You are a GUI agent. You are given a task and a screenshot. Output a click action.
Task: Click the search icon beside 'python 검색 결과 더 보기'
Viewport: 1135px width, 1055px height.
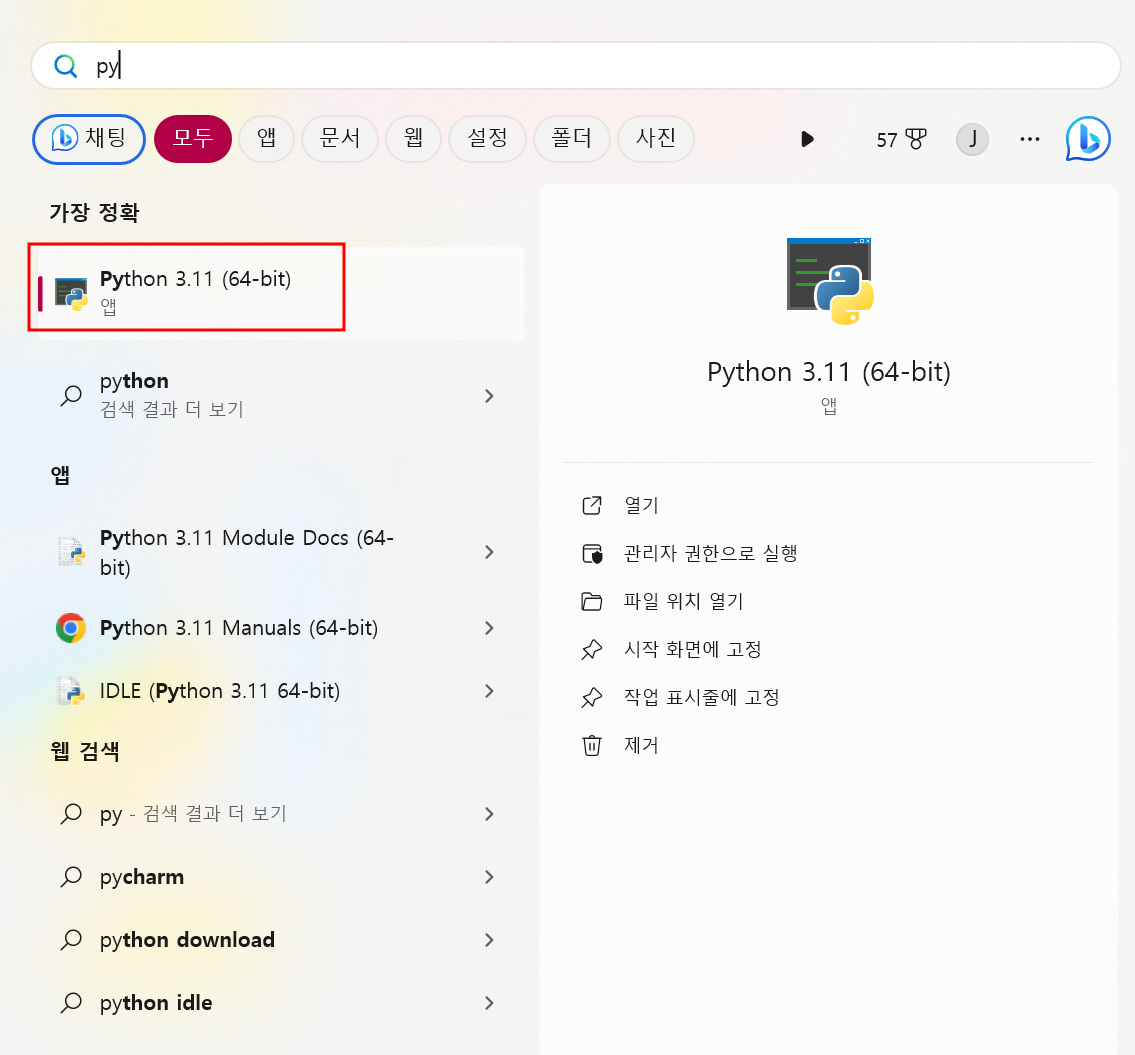pos(71,395)
